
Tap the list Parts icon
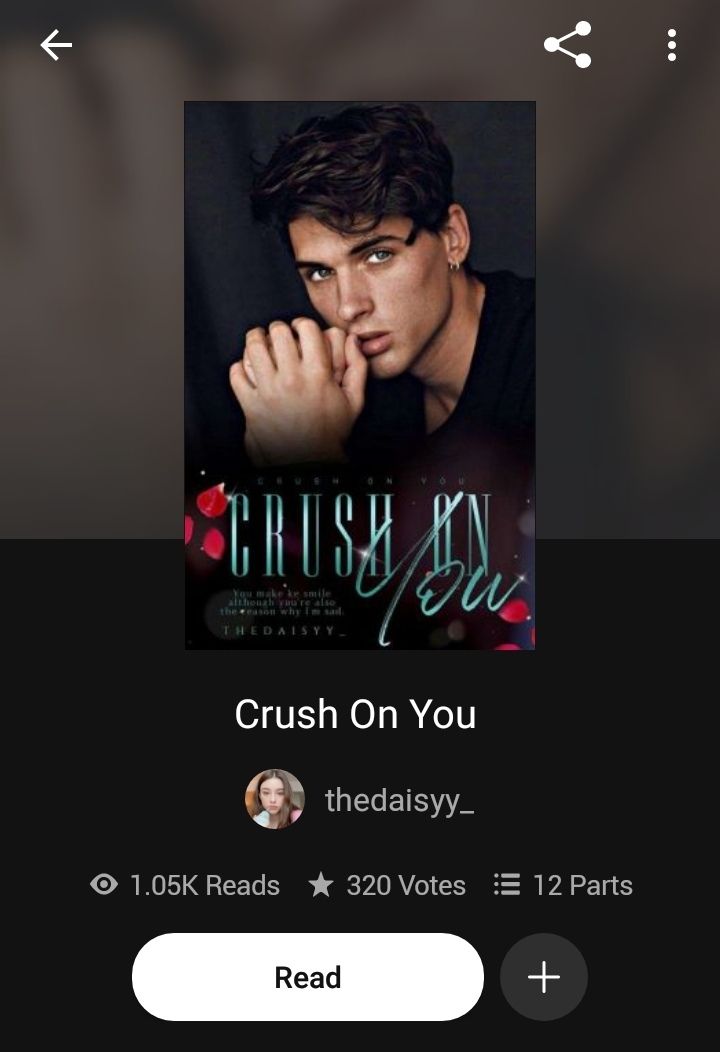tap(507, 884)
